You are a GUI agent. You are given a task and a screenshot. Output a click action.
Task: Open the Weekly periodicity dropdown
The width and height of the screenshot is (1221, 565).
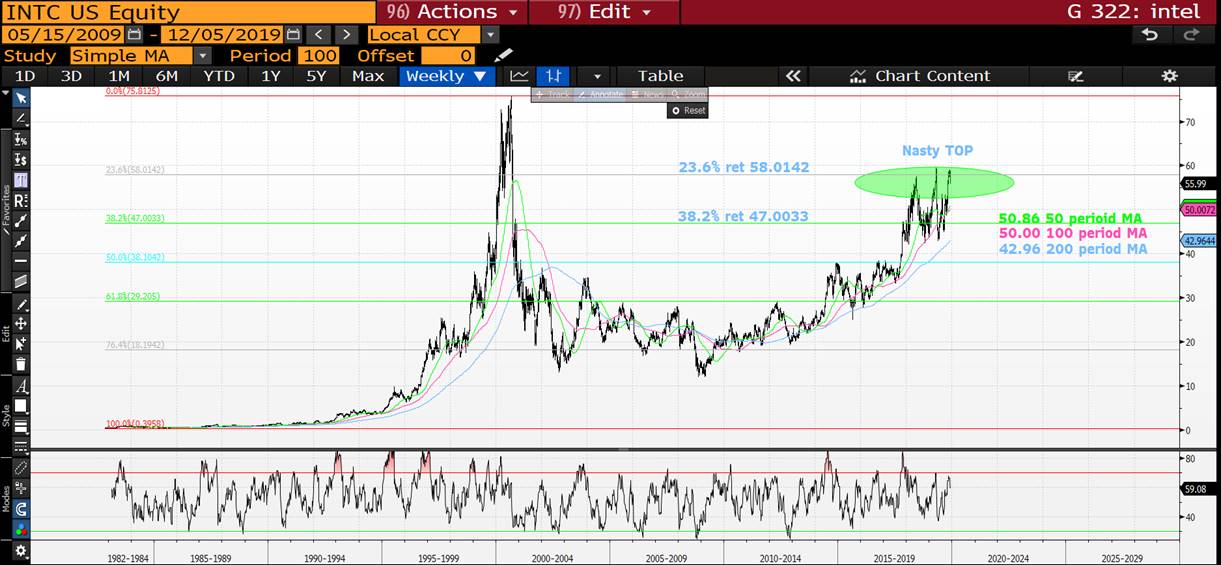coord(446,76)
